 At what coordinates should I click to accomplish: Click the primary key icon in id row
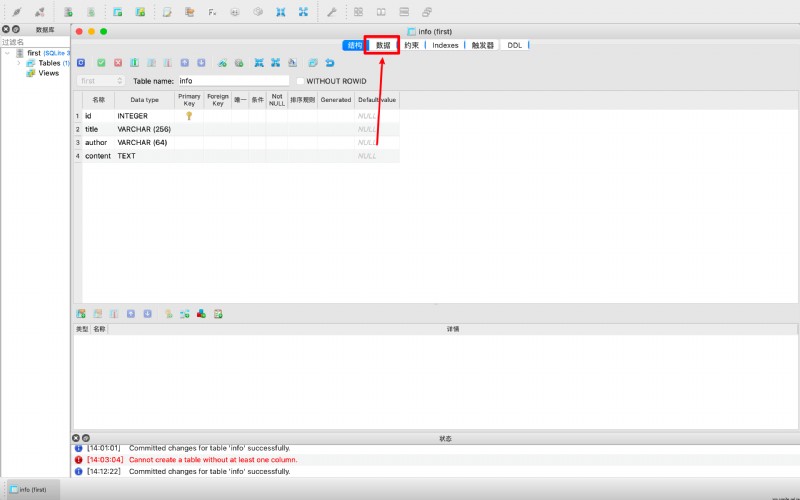point(189,116)
